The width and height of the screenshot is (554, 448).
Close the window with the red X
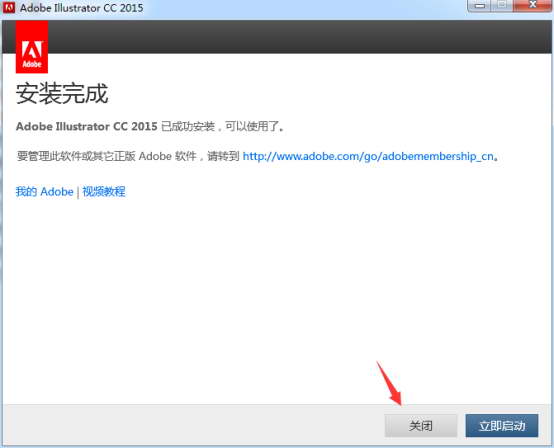coord(532,6)
